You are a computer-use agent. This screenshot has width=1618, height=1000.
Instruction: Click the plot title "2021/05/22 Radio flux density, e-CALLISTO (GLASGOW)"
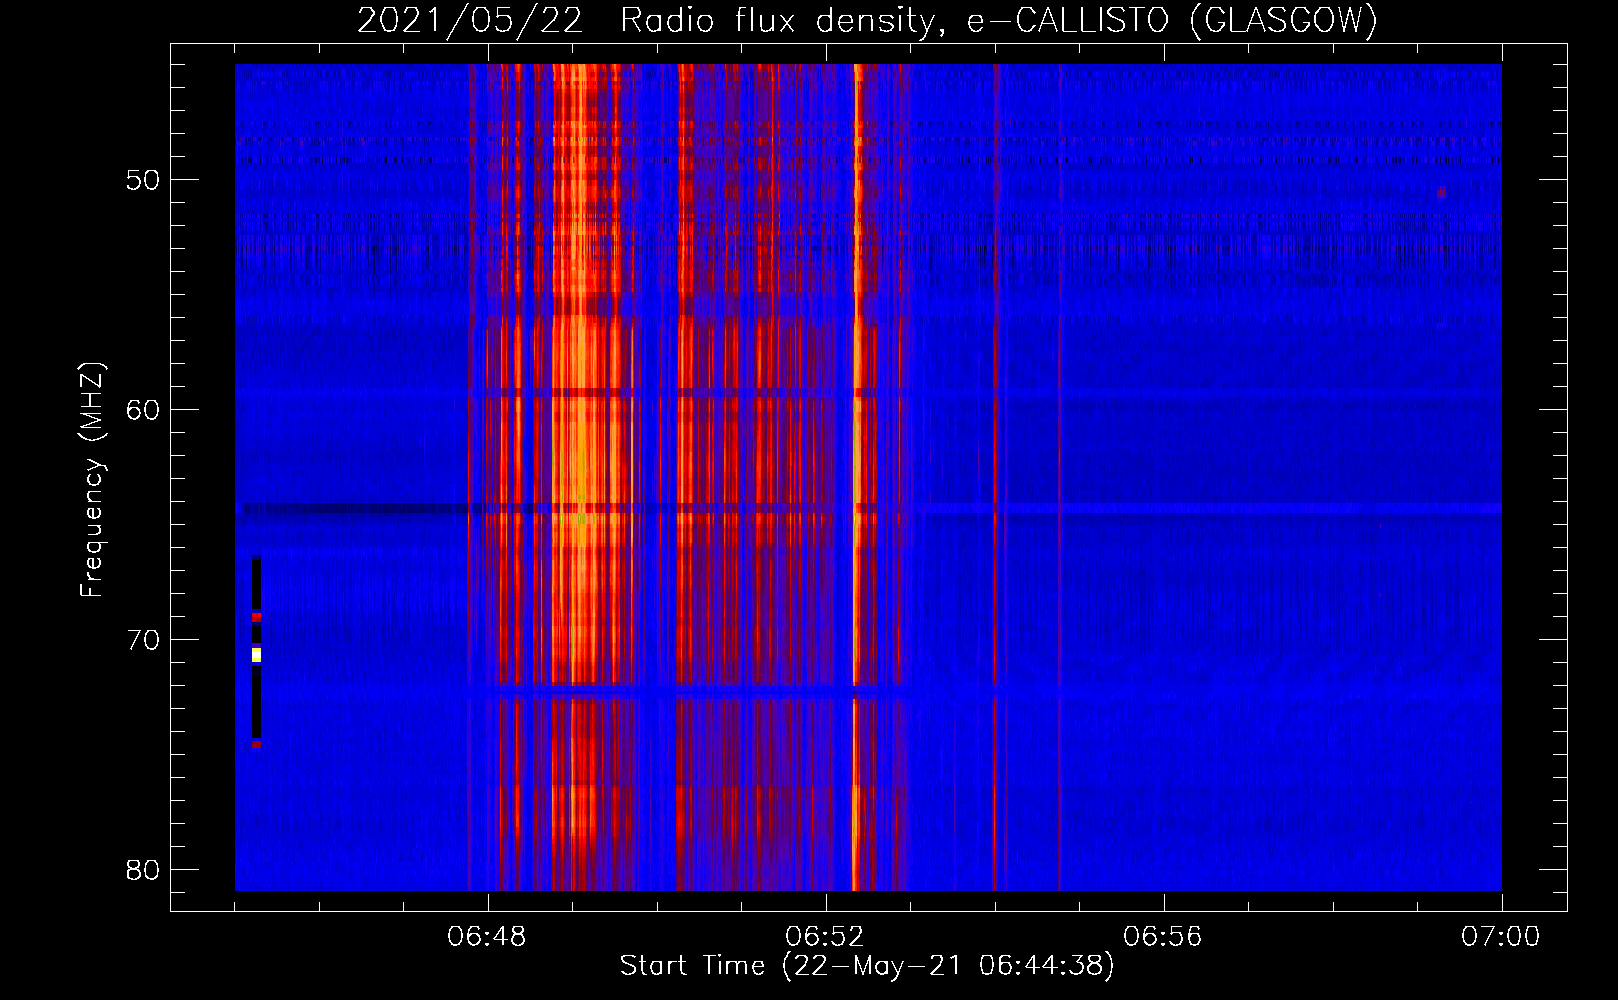(867, 20)
